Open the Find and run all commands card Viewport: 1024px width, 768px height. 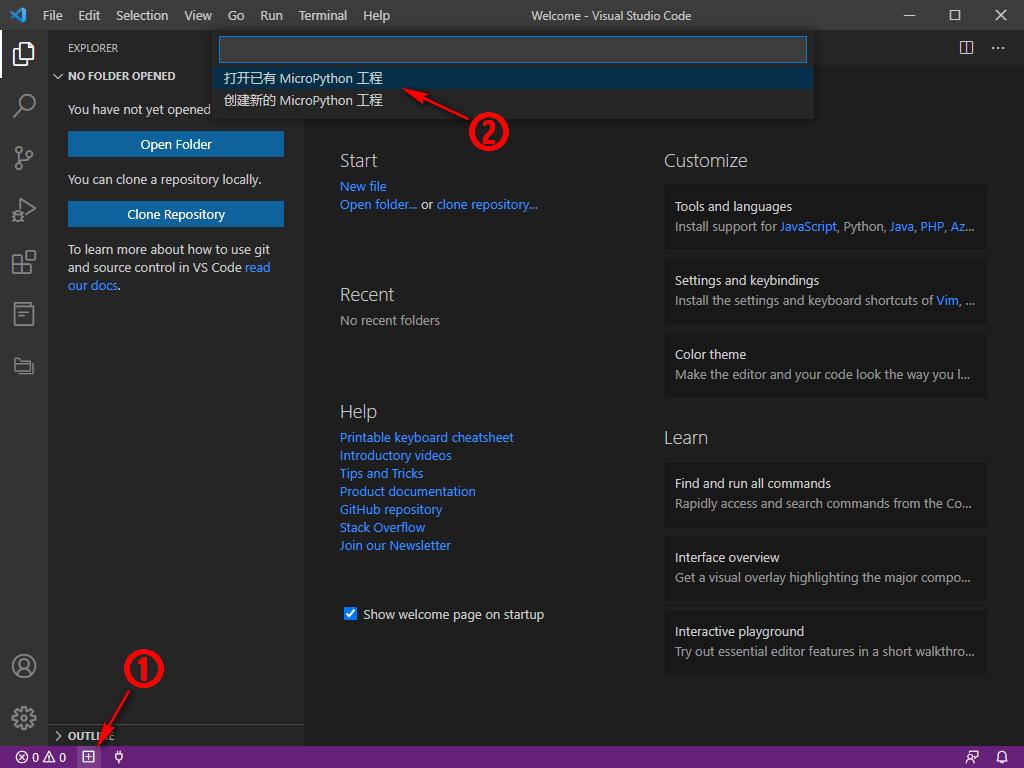pyautogui.click(x=825, y=494)
